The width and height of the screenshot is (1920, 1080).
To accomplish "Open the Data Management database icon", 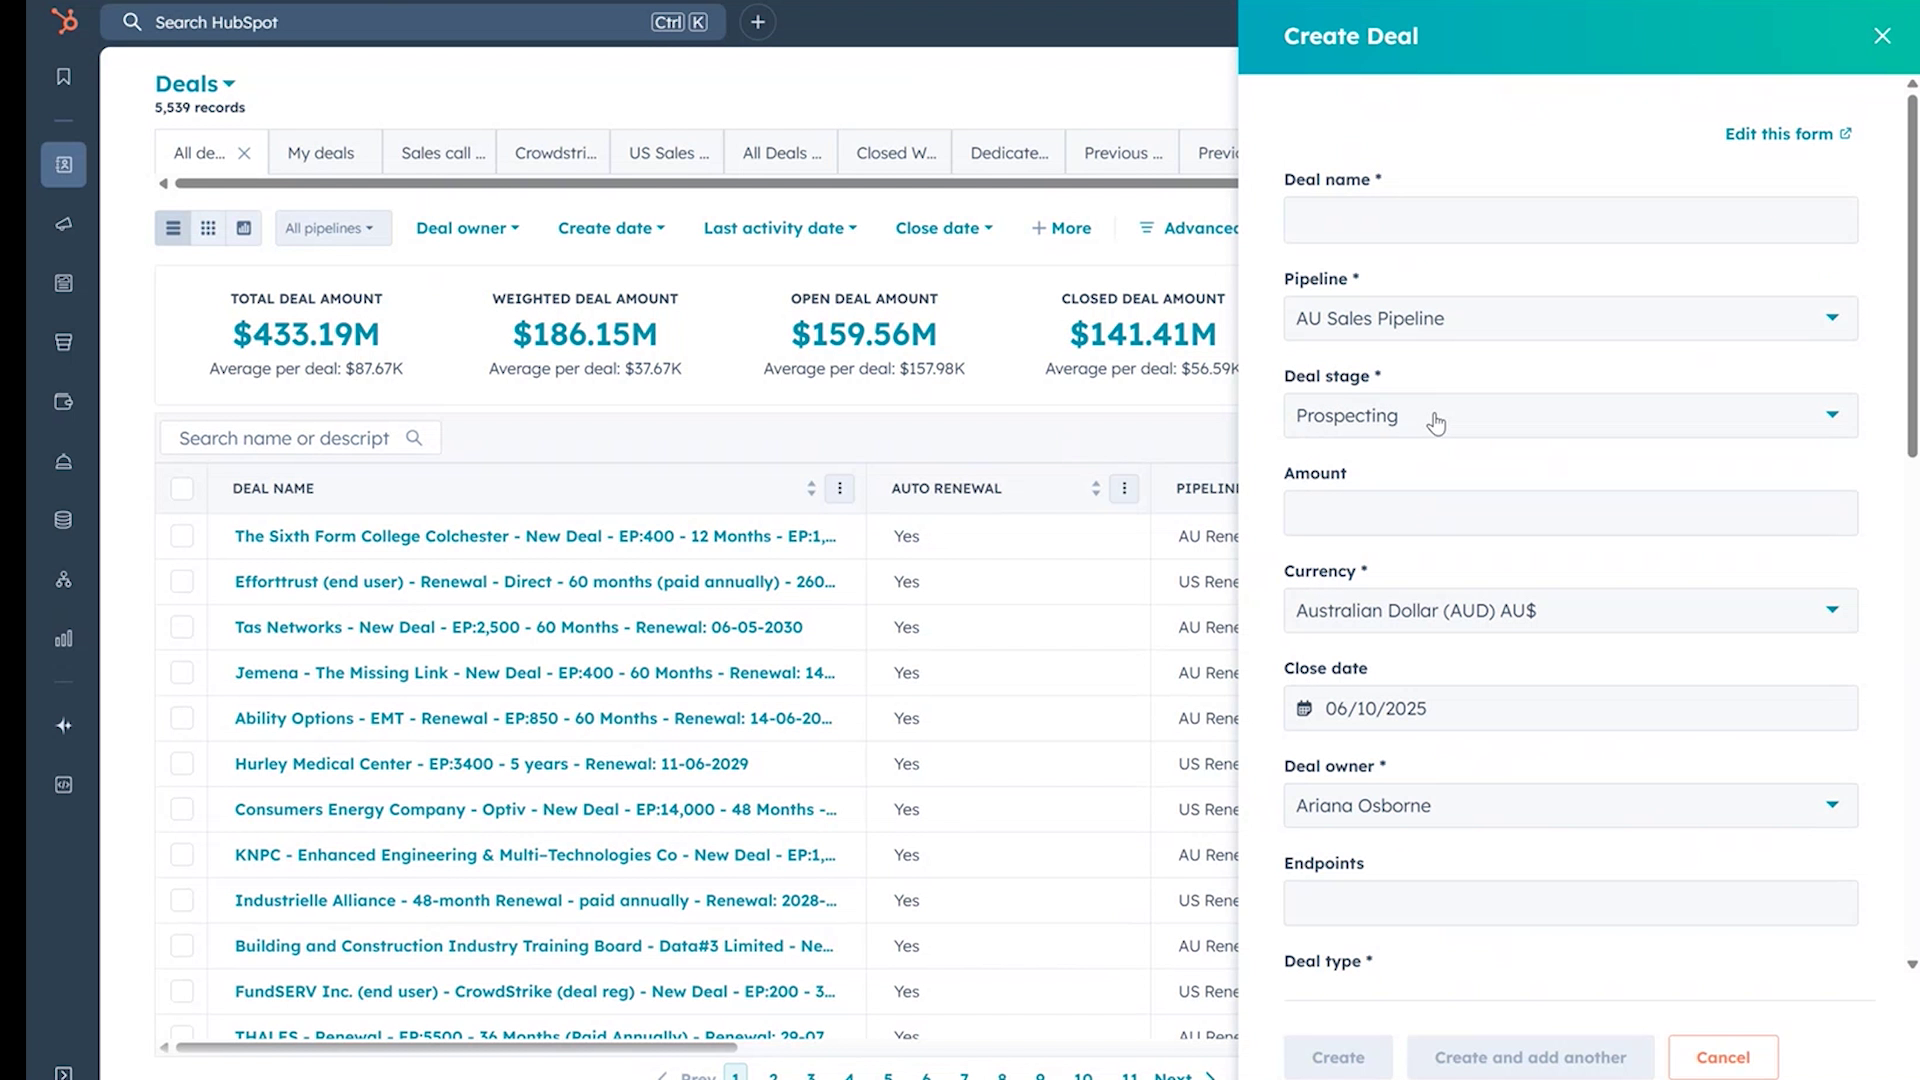I will [x=63, y=519].
